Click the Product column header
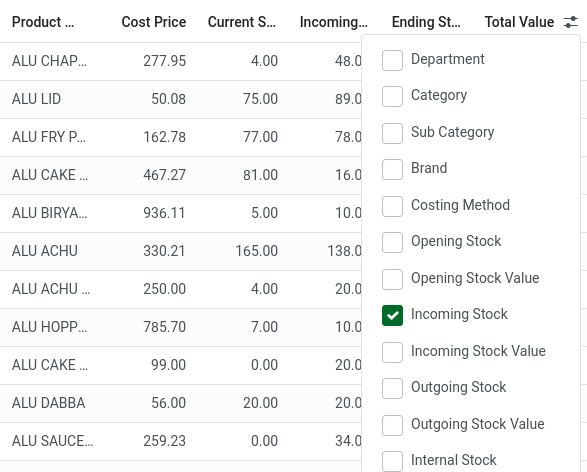 click(x=43, y=22)
